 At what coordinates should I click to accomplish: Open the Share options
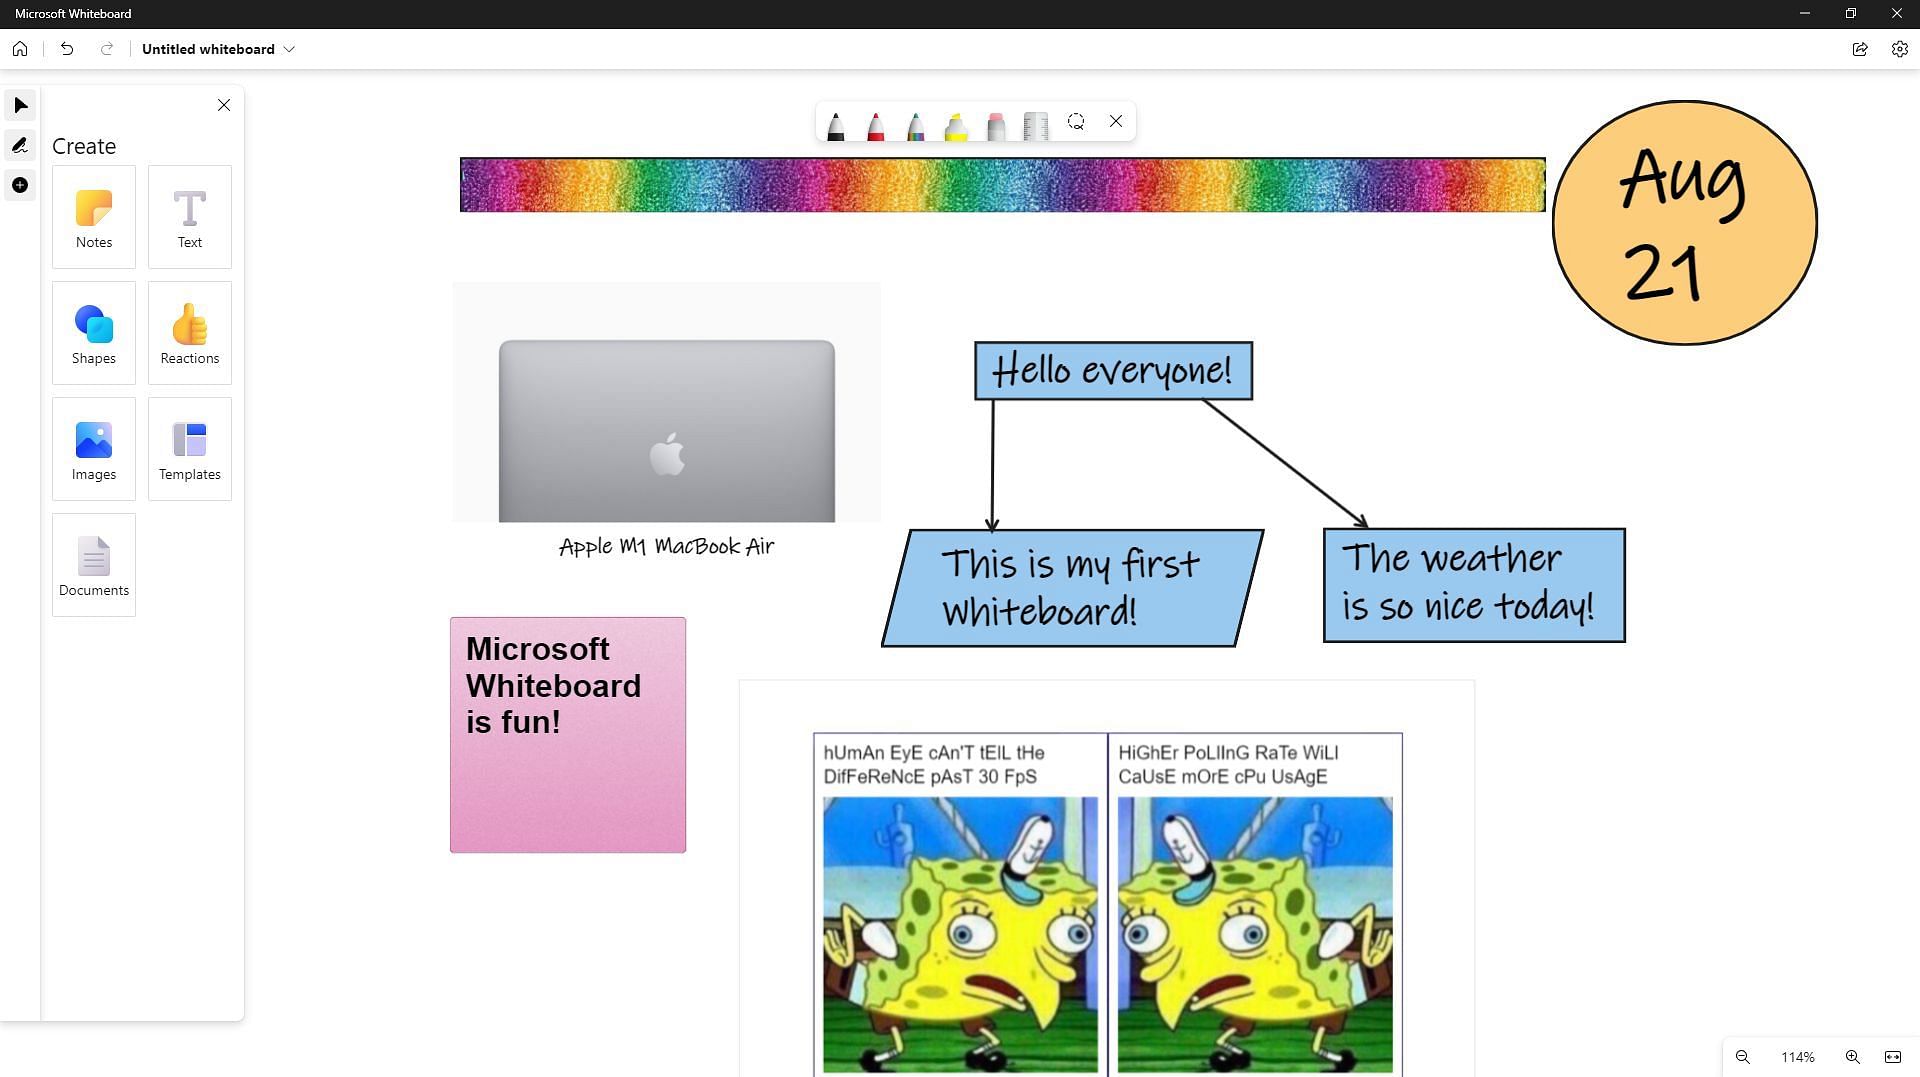pos(1860,49)
